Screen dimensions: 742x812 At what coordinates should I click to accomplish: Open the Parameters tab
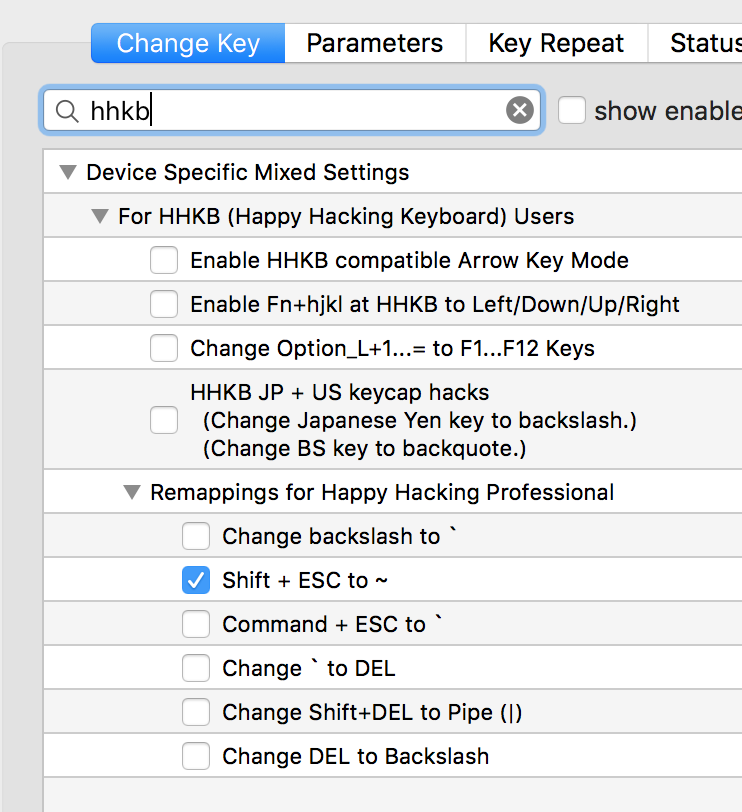pyautogui.click(x=375, y=43)
